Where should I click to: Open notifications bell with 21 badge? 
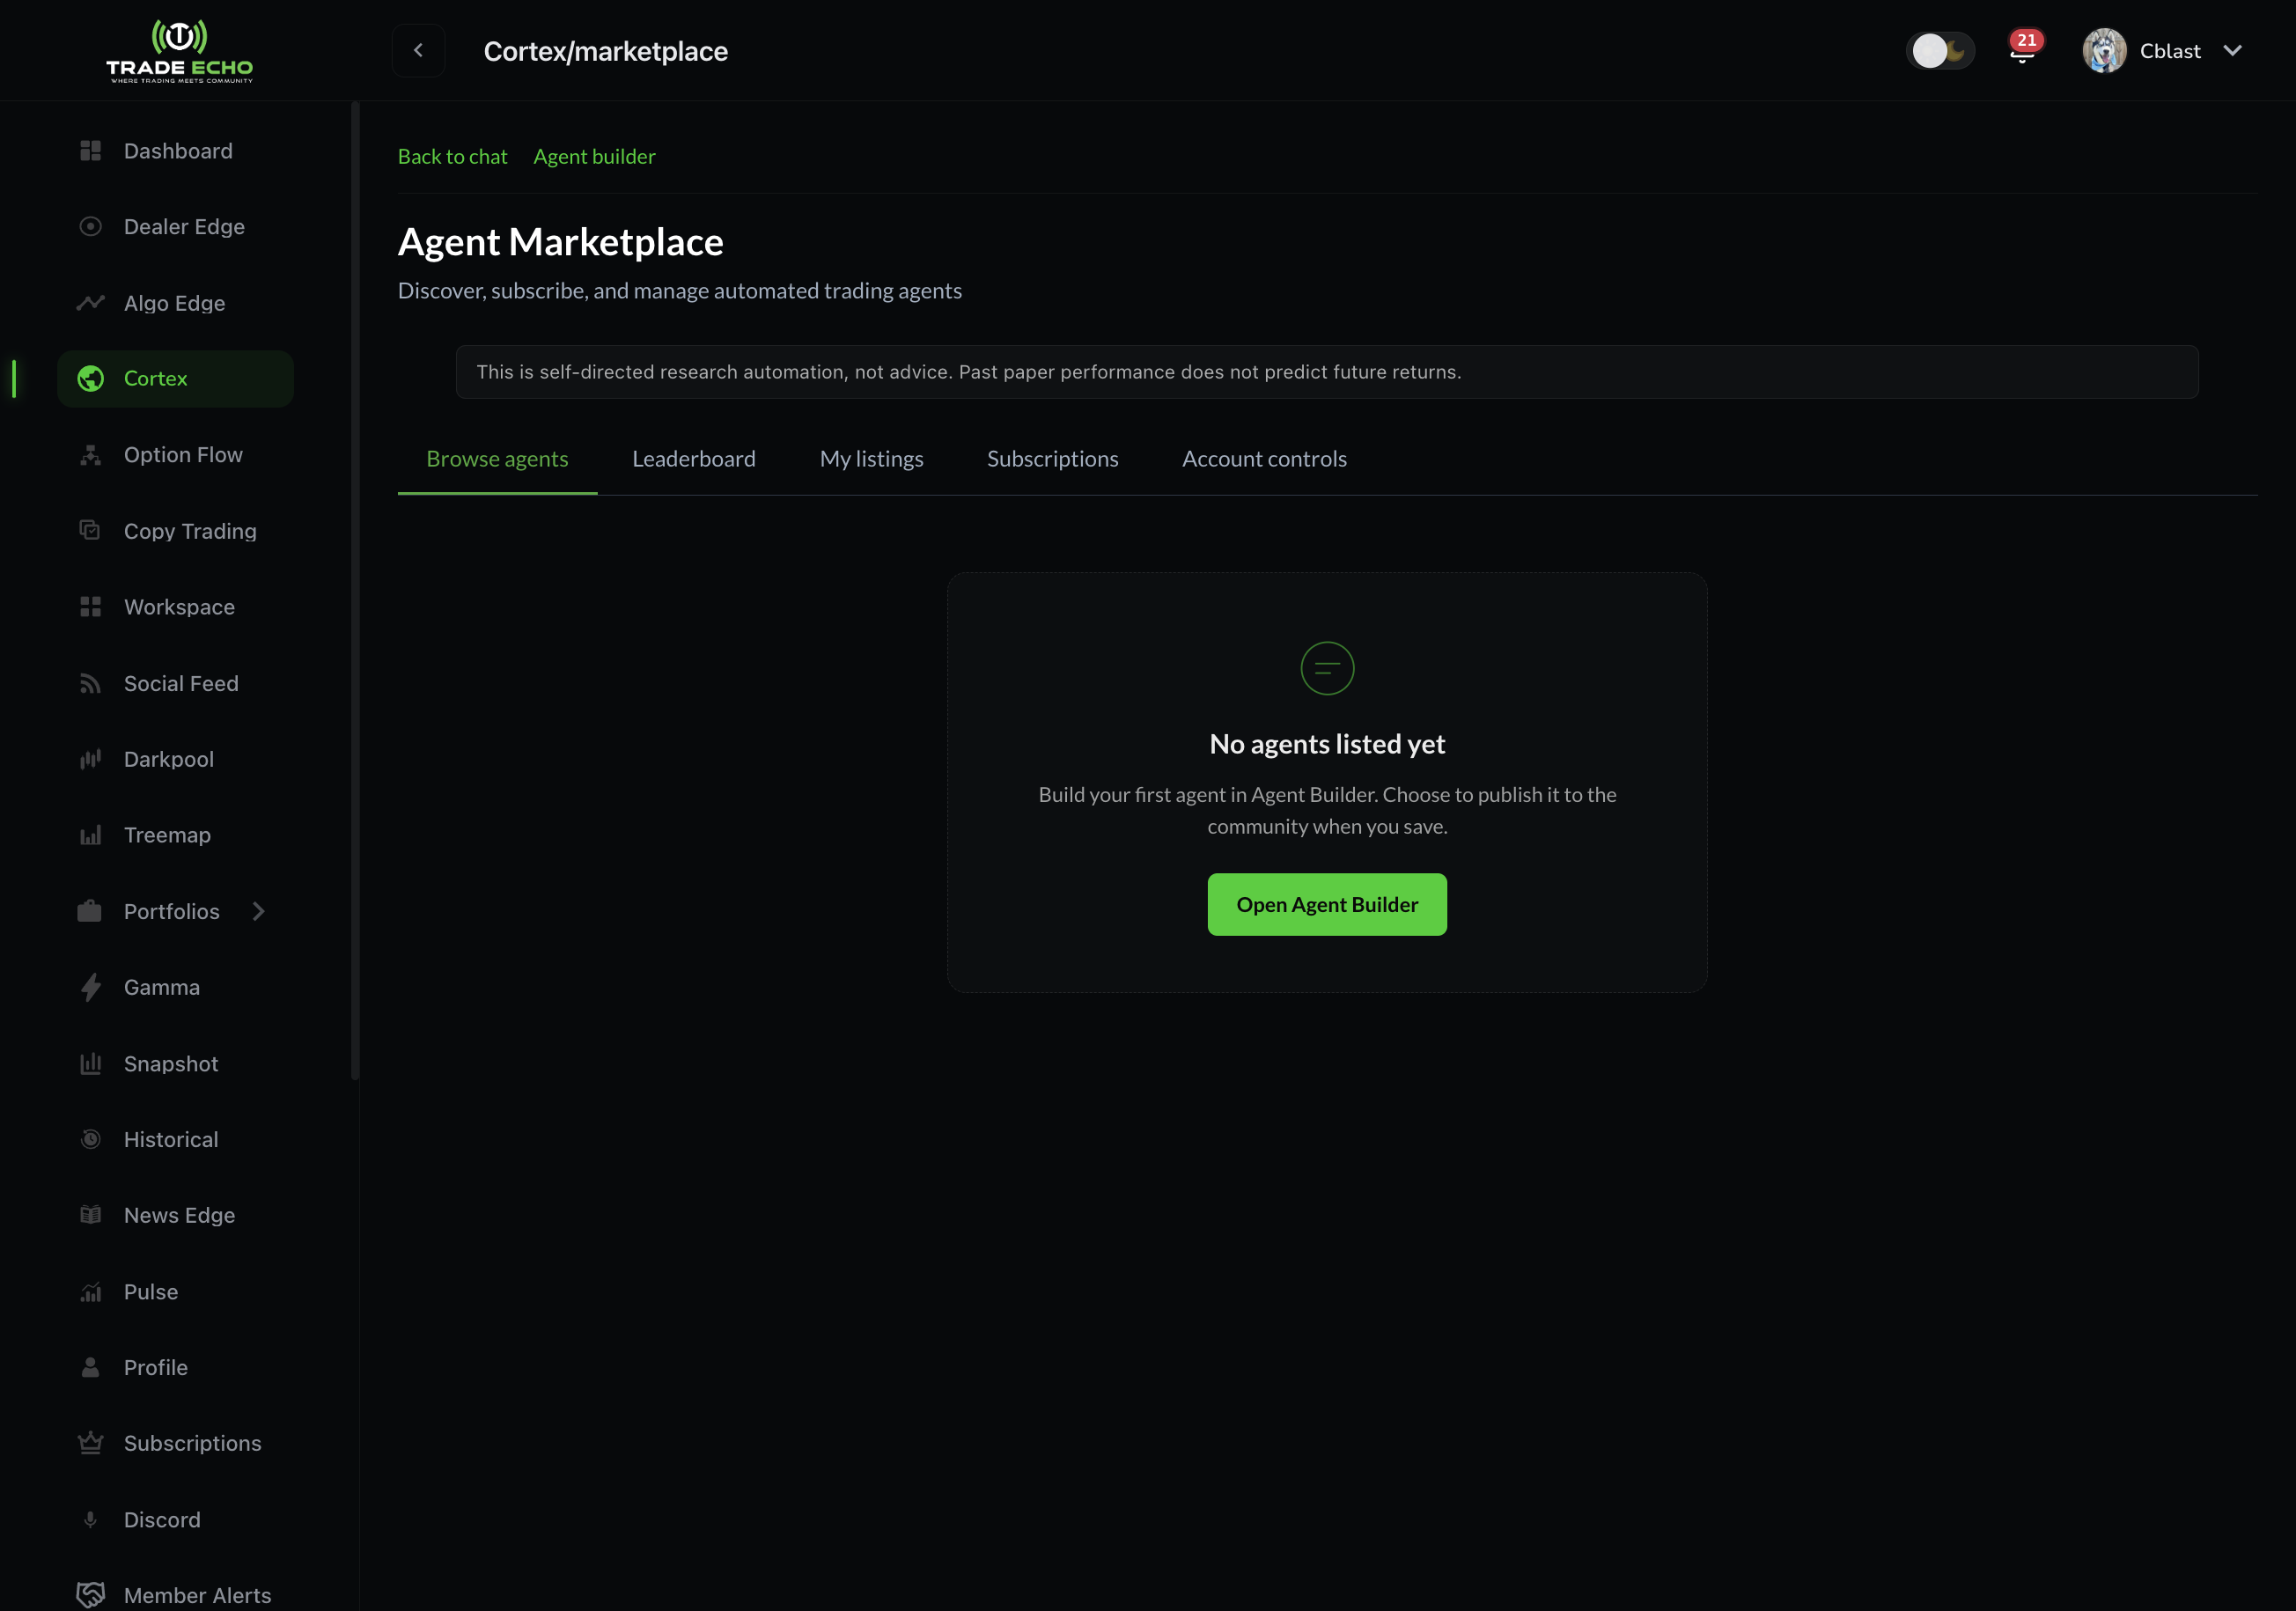[2023, 48]
